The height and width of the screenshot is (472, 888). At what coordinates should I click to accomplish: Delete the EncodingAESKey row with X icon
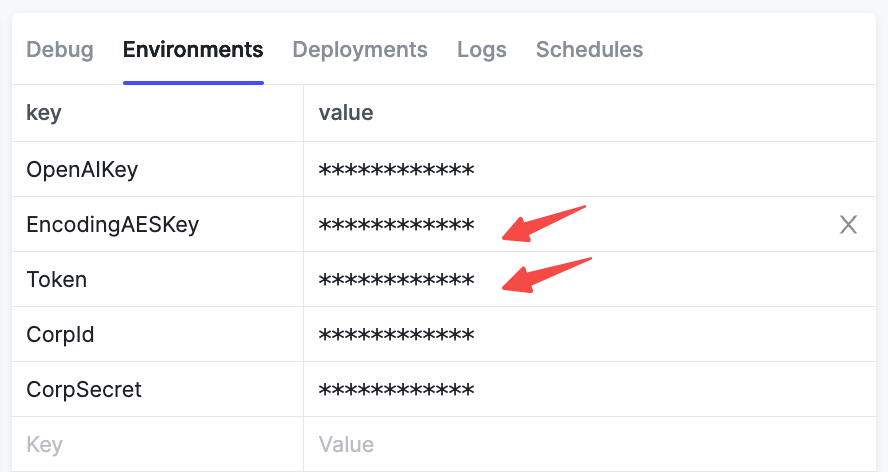(x=848, y=225)
